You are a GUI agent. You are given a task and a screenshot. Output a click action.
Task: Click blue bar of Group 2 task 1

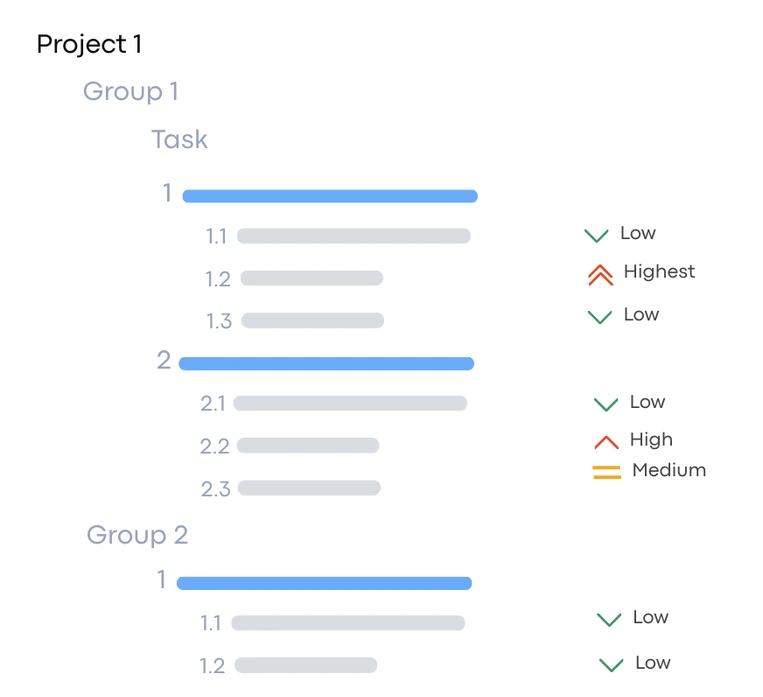click(x=324, y=583)
